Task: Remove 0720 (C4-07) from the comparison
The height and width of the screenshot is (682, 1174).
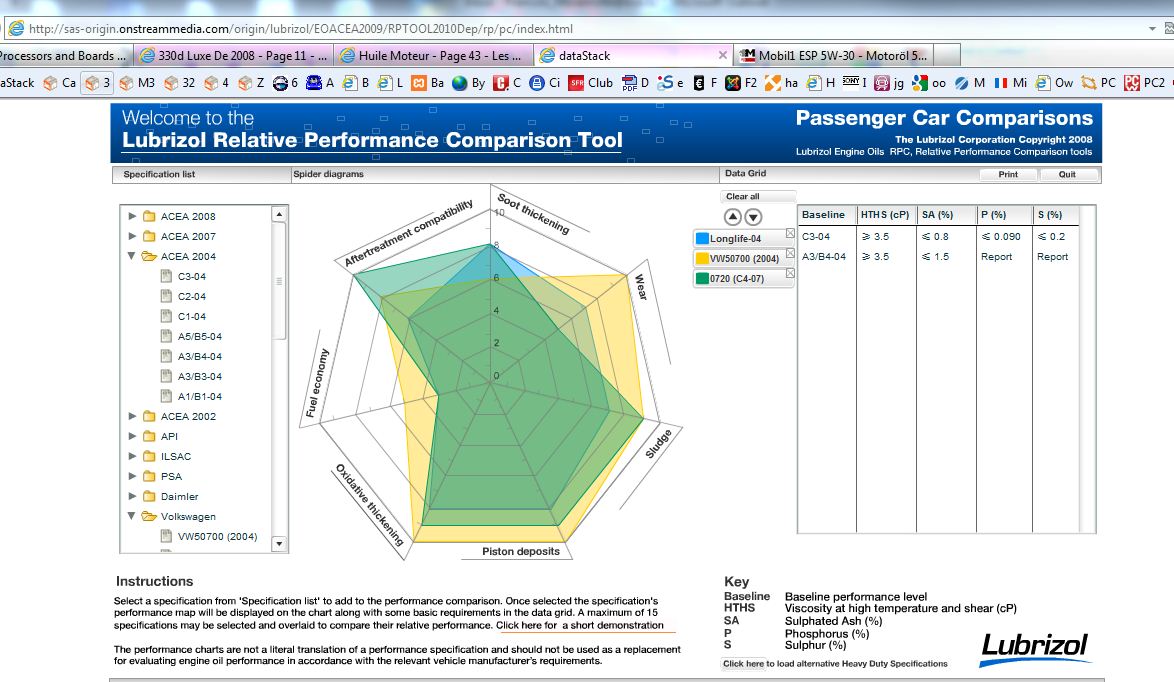Action: coord(790,273)
